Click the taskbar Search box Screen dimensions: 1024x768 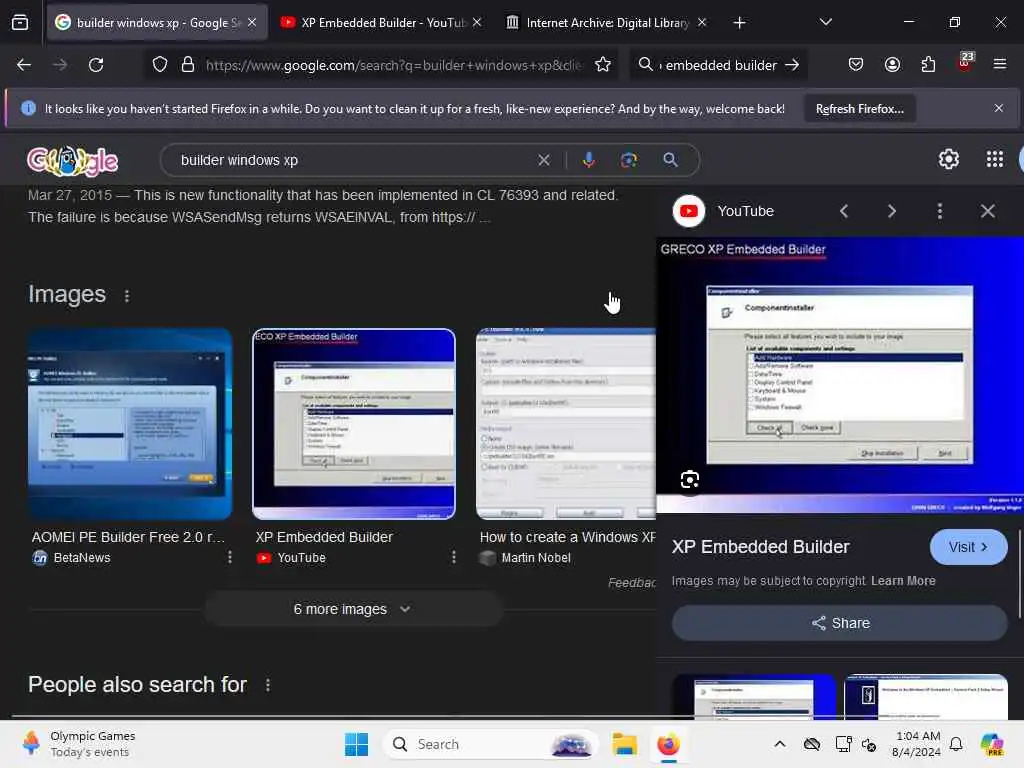490,744
